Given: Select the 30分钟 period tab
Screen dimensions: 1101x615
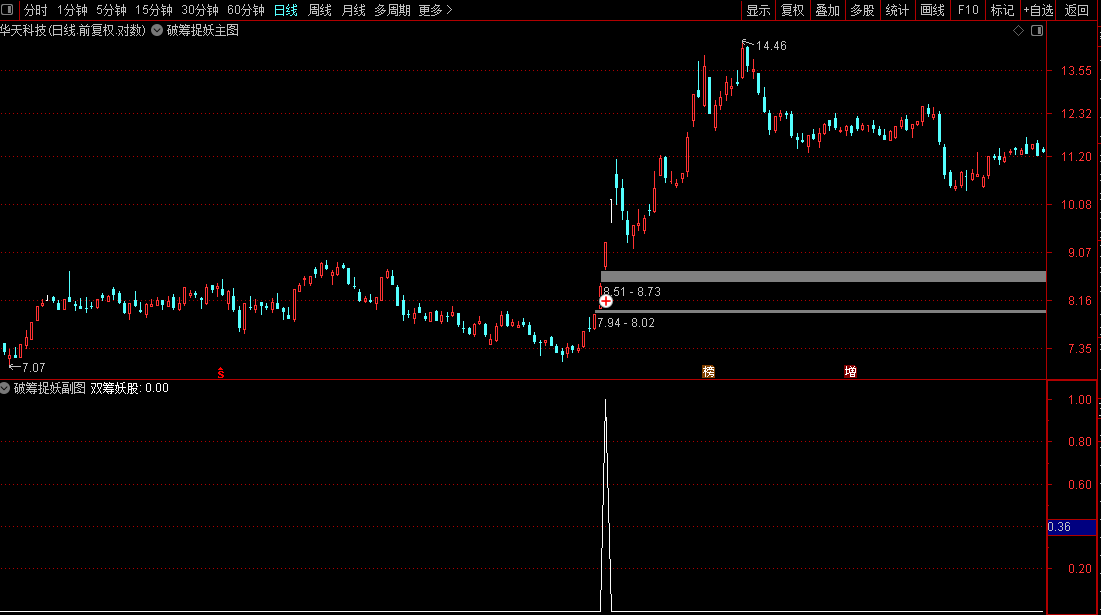Looking at the screenshot, I should [199, 10].
